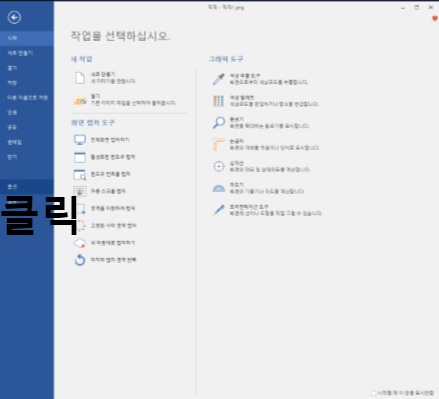Screen dimensions: 439x399
Task: Choose 저장 (Save) in the sidebar
Action: [27, 83]
